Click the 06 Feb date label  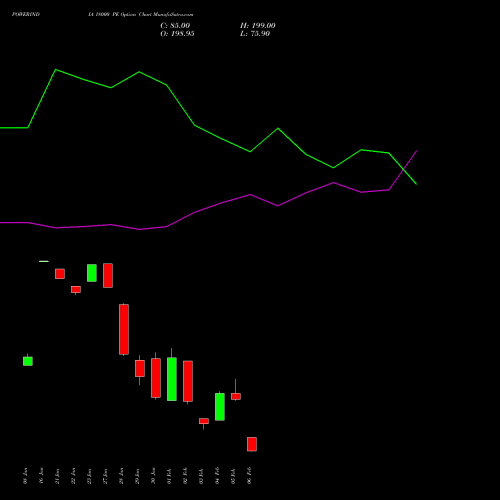pyautogui.click(x=250, y=476)
